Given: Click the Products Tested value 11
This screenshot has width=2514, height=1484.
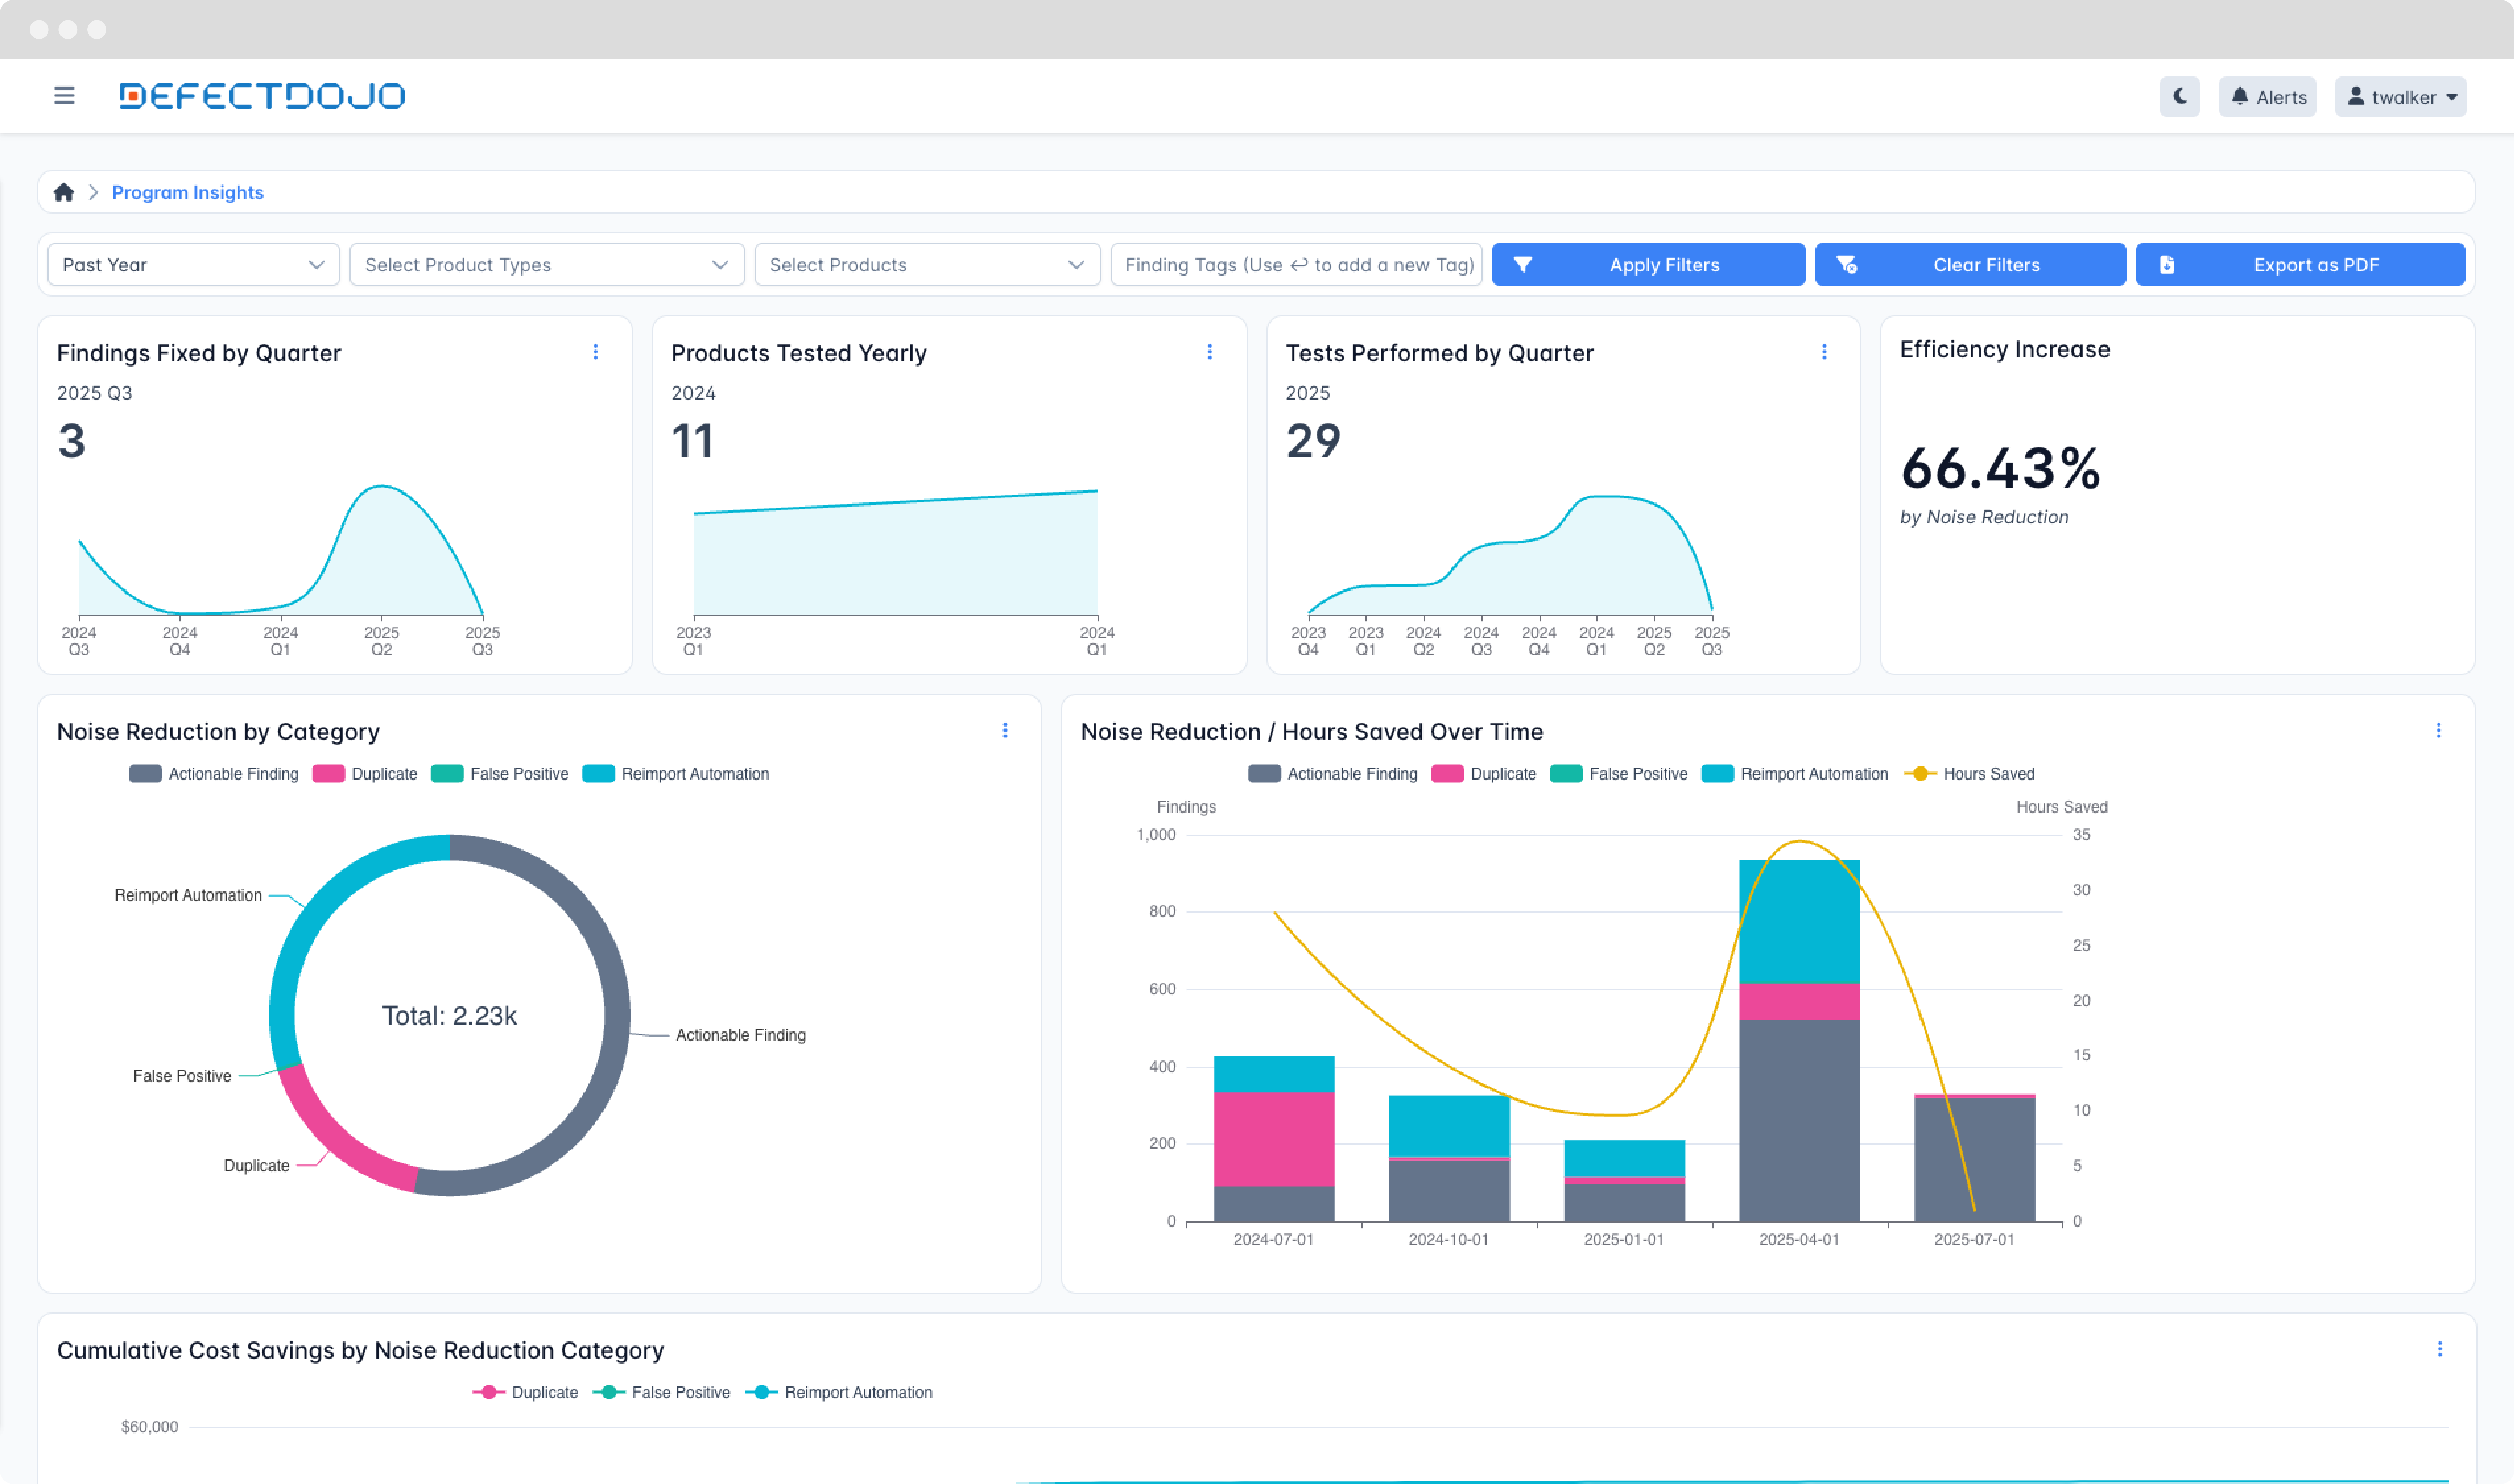Looking at the screenshot, I should pyautogui.click(x=692, y=441).
